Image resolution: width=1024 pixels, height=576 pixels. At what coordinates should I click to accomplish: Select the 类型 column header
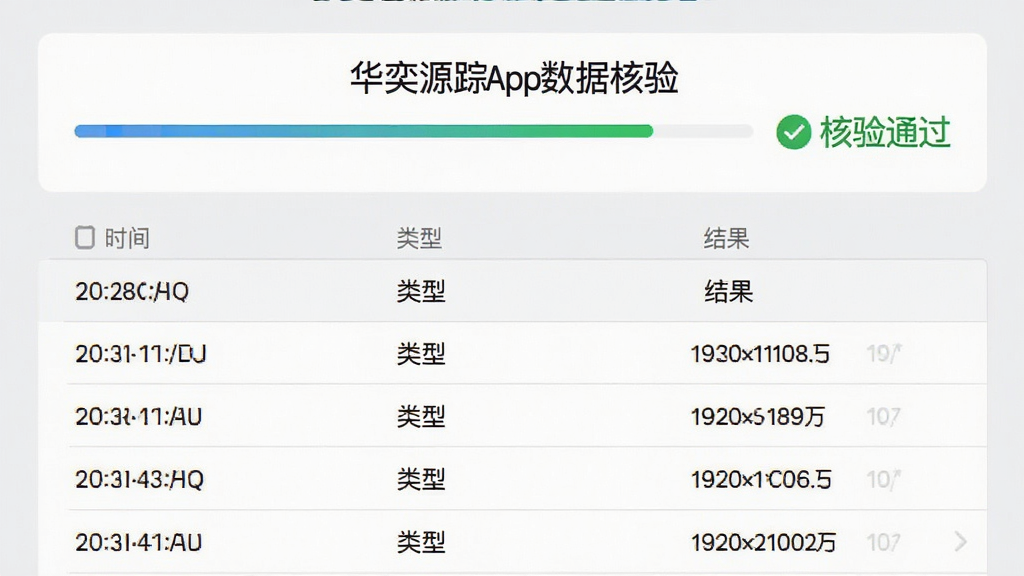[x=419, y=238]
